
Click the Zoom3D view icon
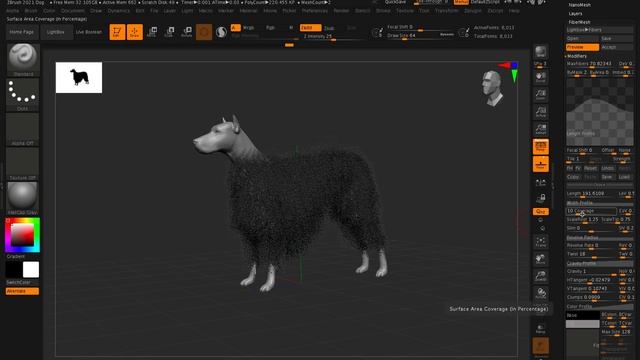tap(540, 276)
